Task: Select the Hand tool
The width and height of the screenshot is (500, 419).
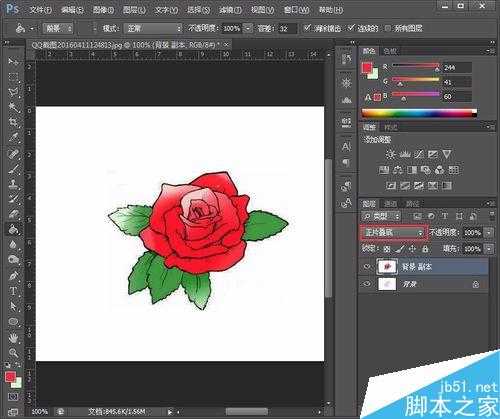Action: pyautogui.click(x=13, y=338)
